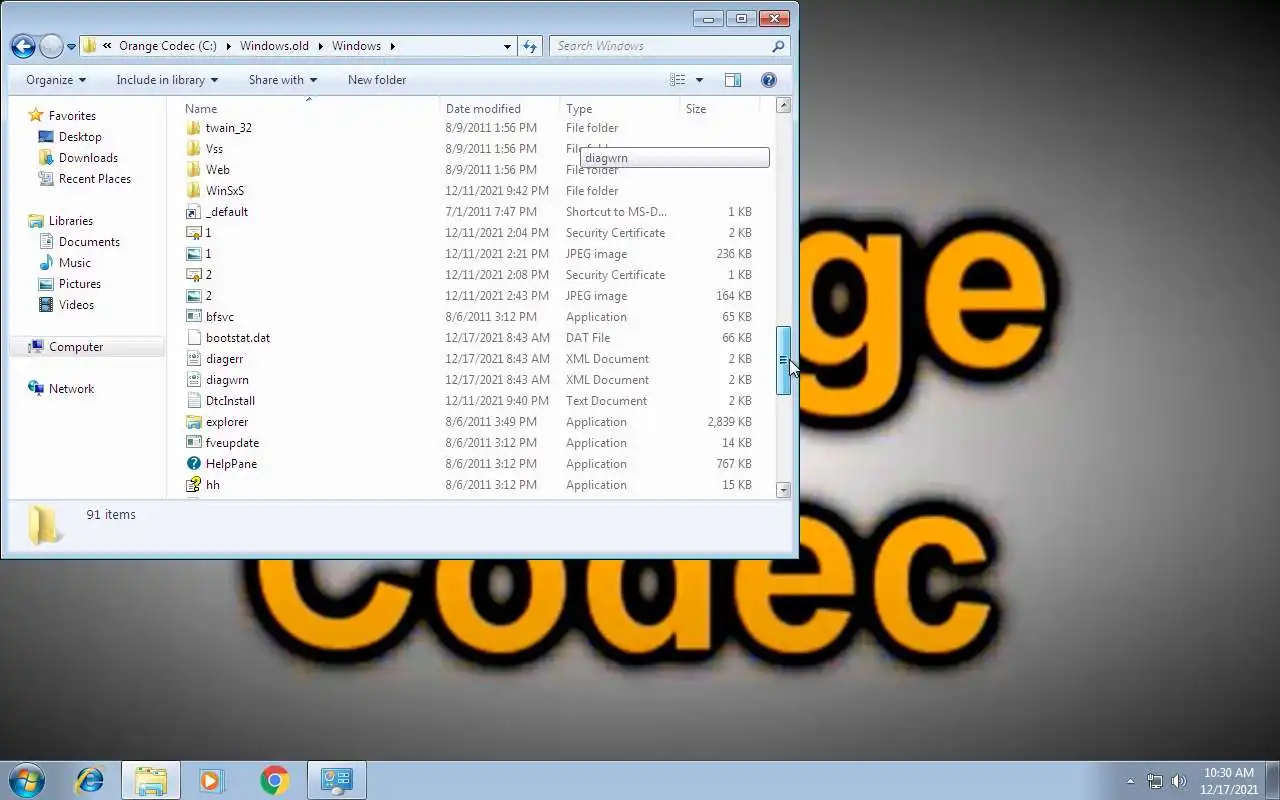Show hidden icons tray arrow

click(1131, 781)
